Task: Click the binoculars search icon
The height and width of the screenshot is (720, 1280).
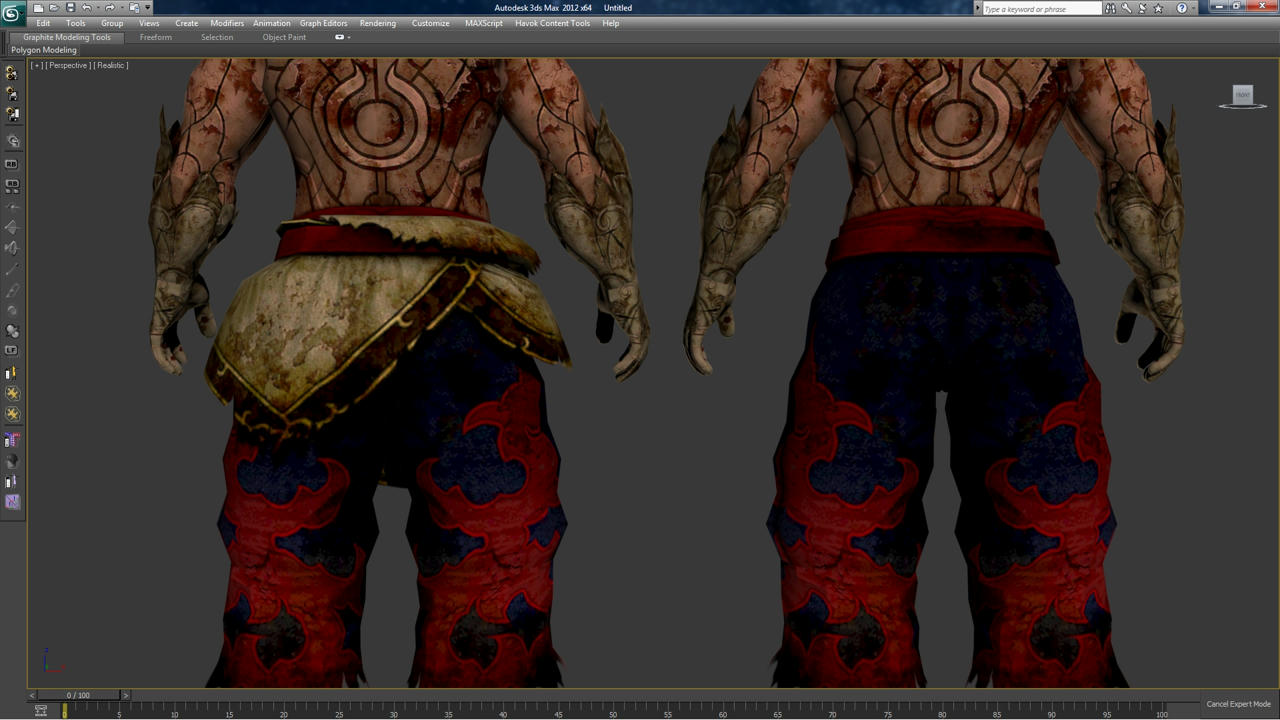Action: (1110, 8)
